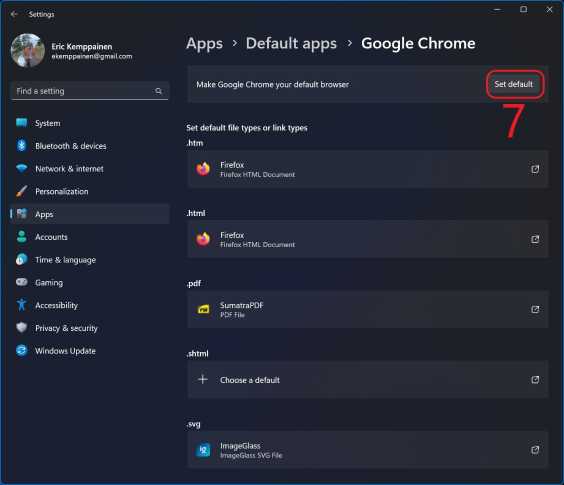Click the 'PDF File' description text
This screenshot has width=564, height=485.
coord(232,315)
